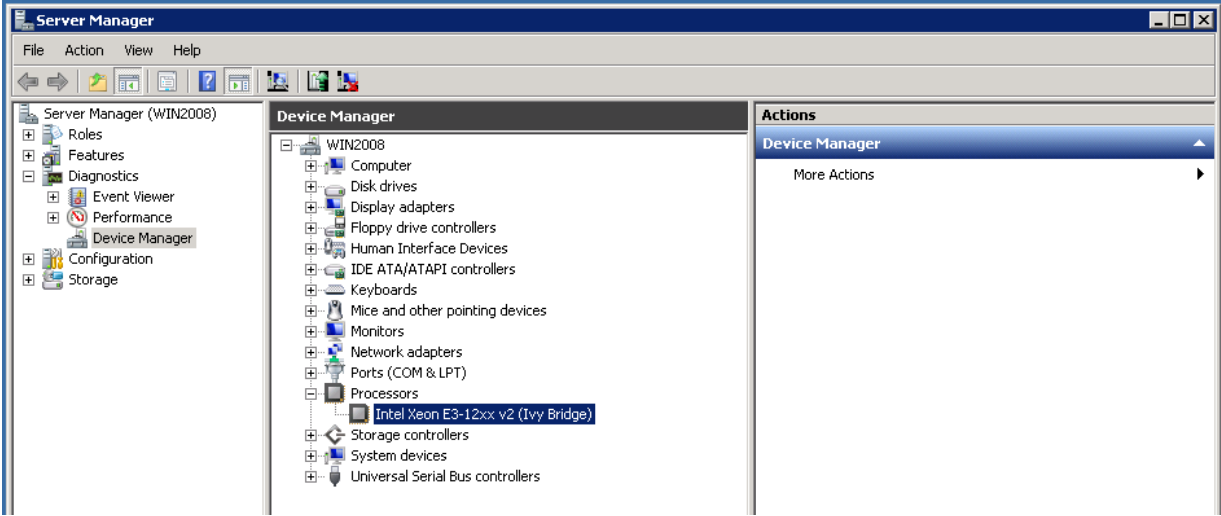This screenshot has height=516, width=1221.
Task: Expand the Performance node
Action: tap(53, 217)
